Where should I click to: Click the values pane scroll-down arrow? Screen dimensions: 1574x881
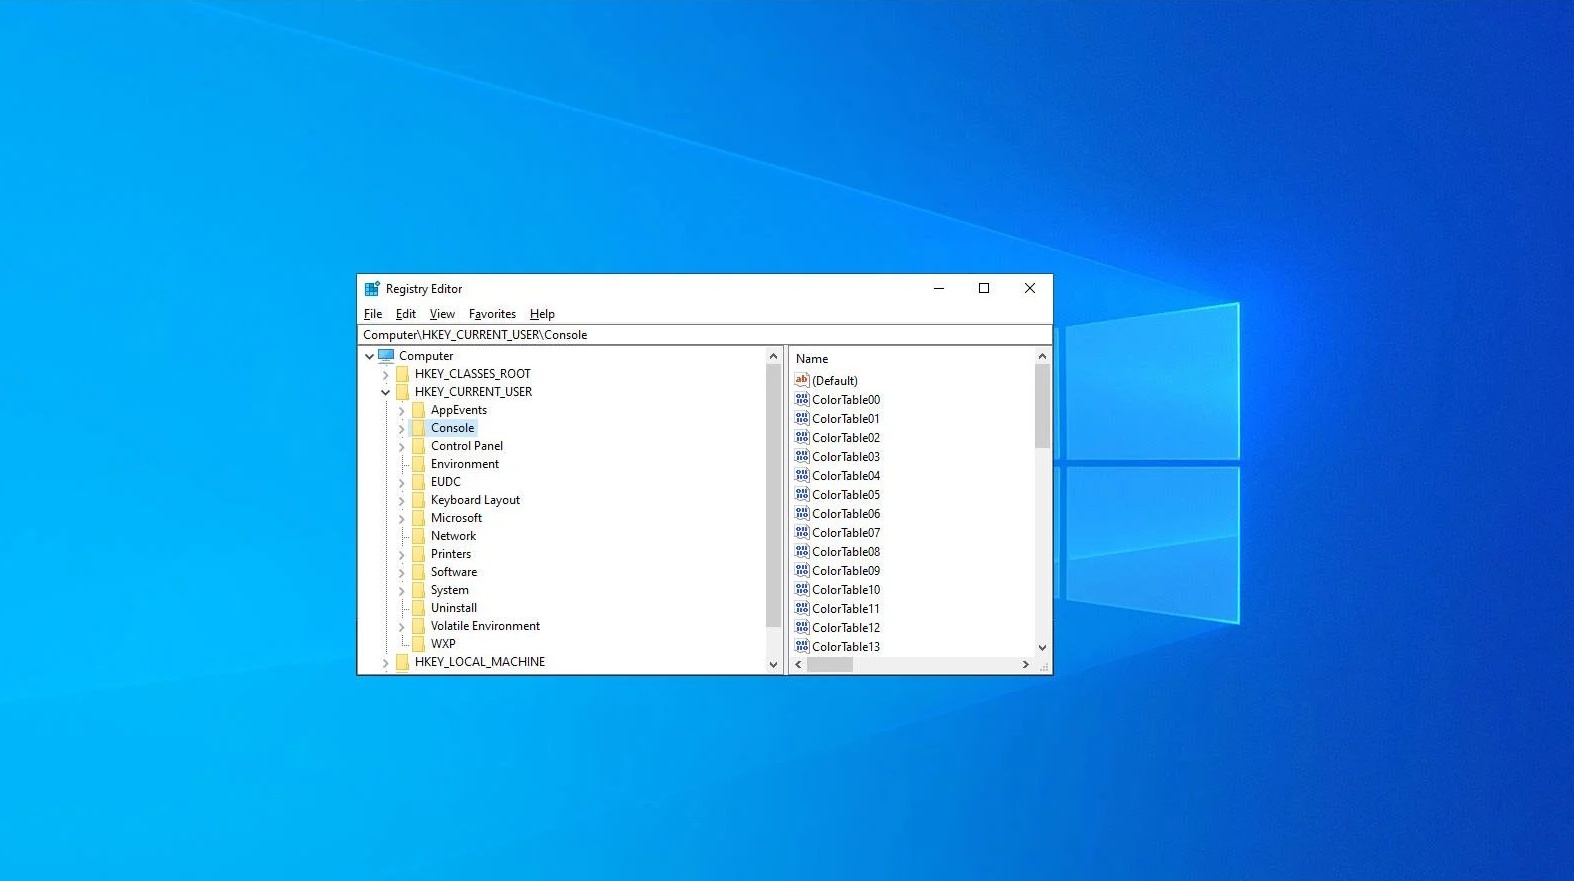1042,648
